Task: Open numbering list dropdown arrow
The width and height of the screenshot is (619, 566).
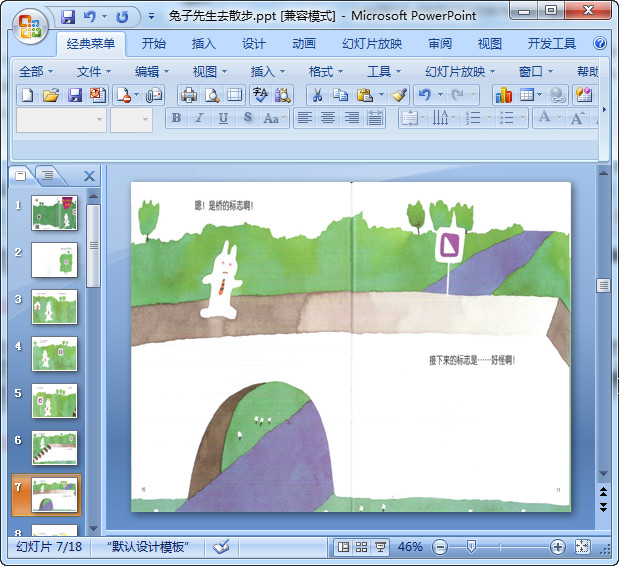Action: click(489, 118)
